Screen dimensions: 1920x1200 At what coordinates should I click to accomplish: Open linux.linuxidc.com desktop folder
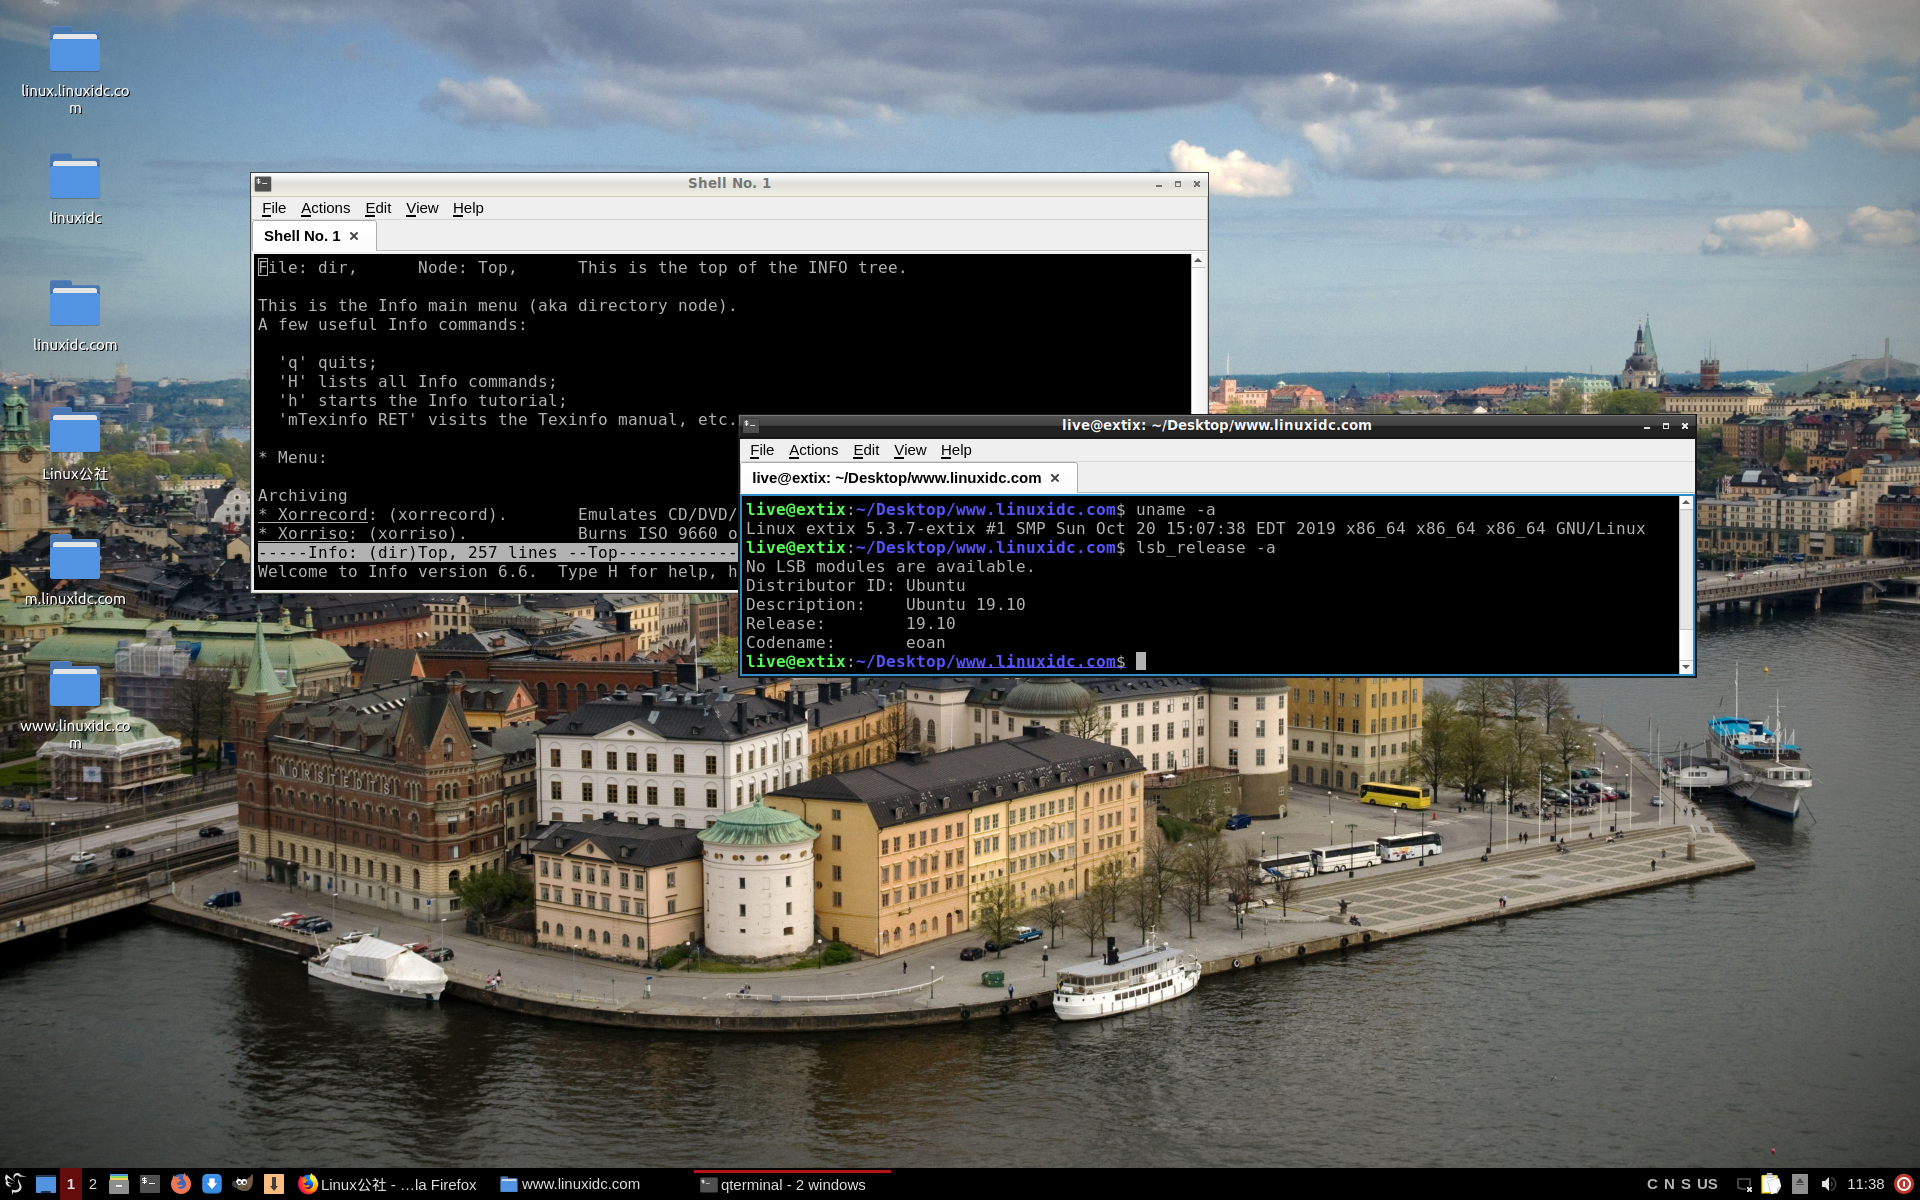tap(75, 70)
